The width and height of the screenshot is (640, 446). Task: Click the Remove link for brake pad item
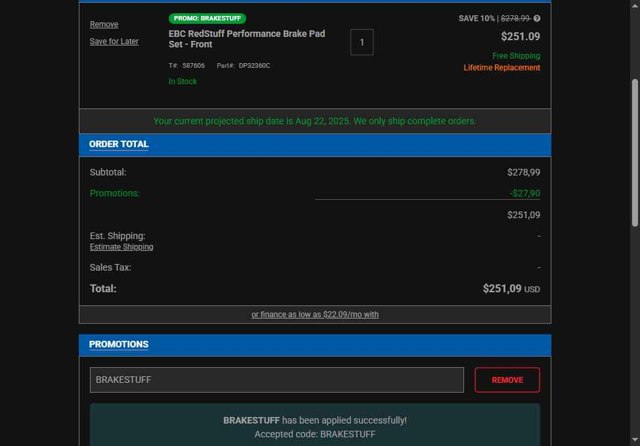[x=104, y=24]
